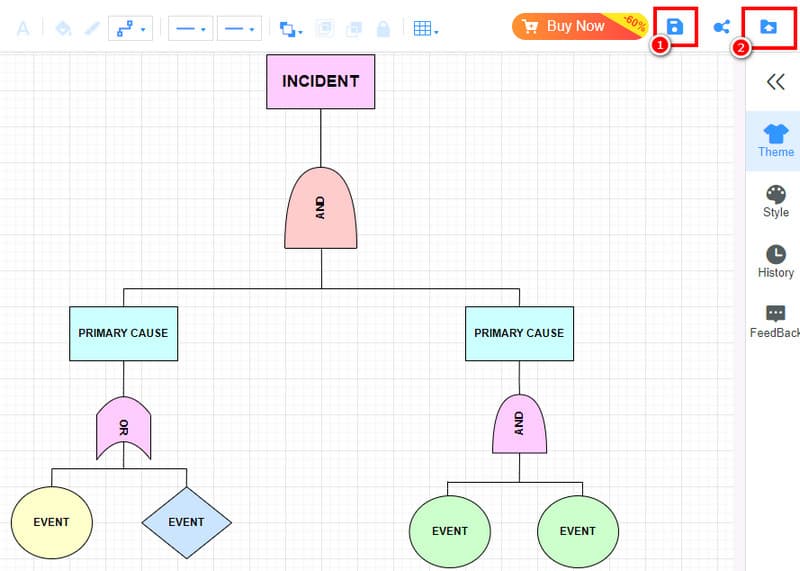Select the top red AND gate
This screenshot has height=571, width=800.
[x=320, y=208]
